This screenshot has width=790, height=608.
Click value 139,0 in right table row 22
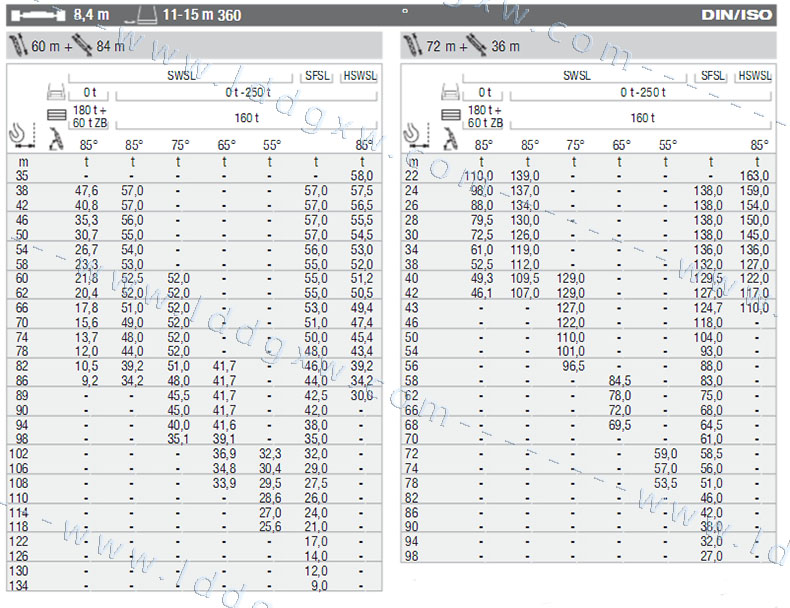point(524,176)
